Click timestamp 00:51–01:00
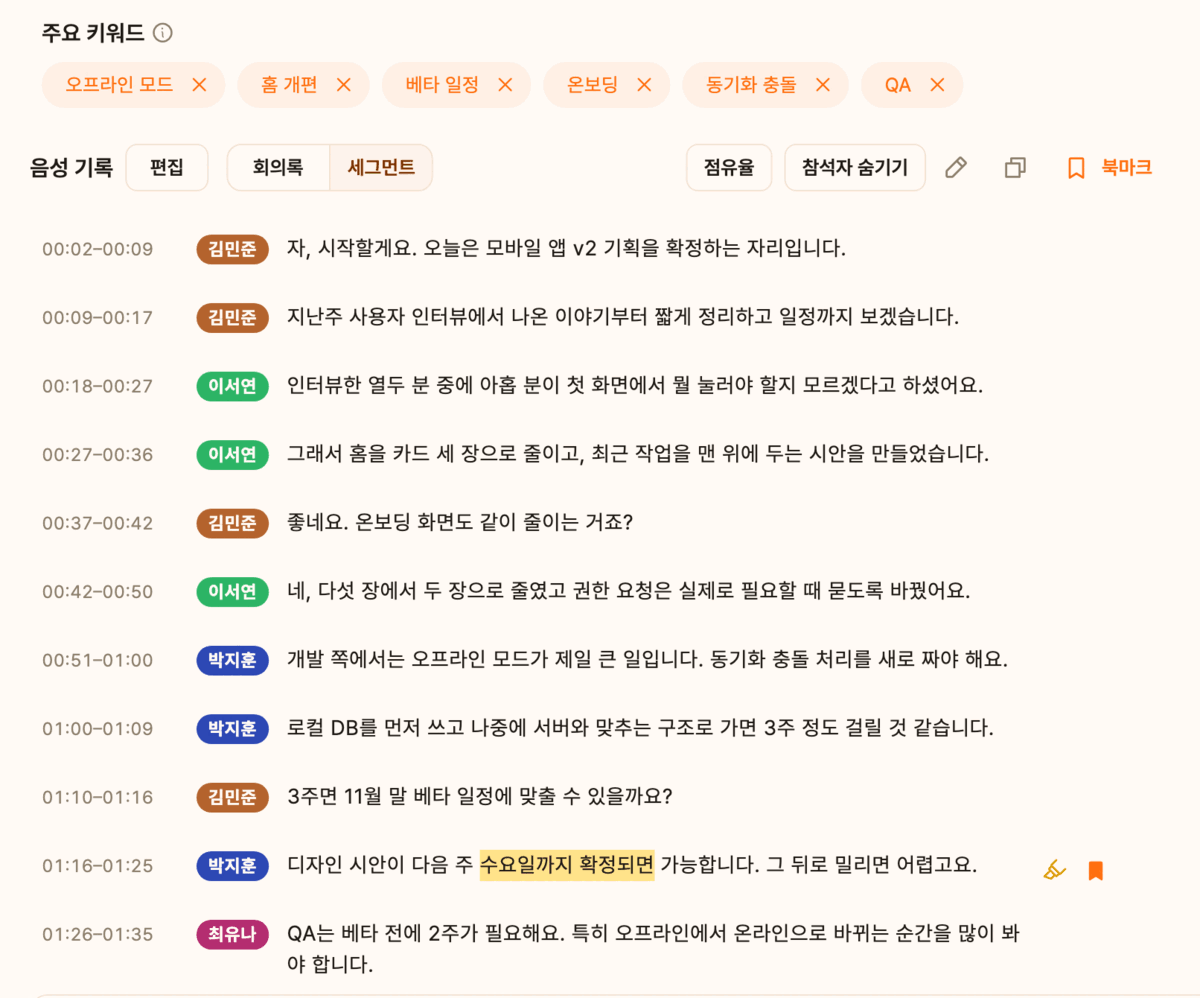The width and height of the screenshot is (1200, 998). tap(97, 660)
